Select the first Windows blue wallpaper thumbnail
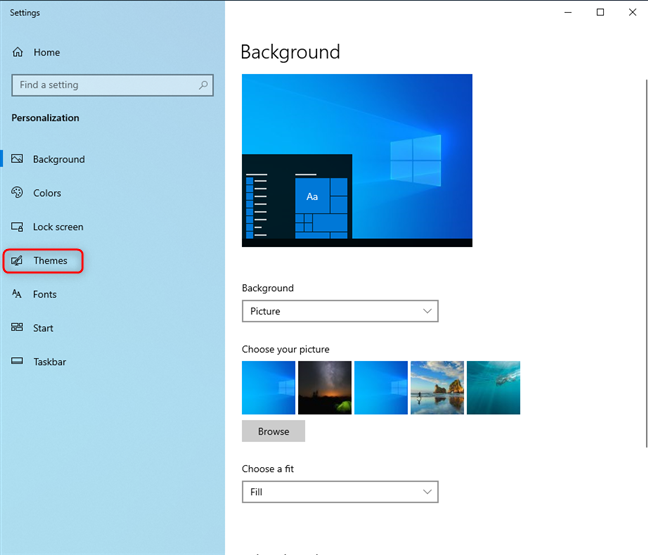The height and width of the screenshot is (555, 648). (x=268, y=387)
